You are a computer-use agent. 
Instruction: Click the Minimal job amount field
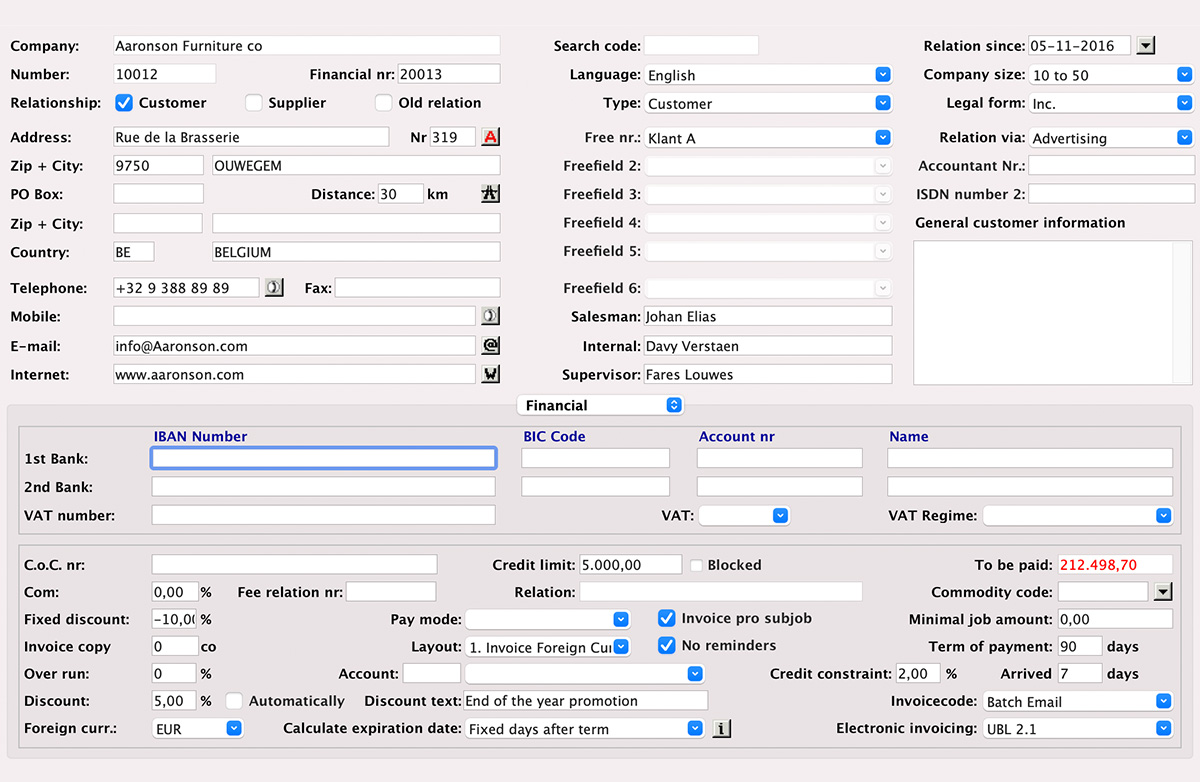point(1115,619)
